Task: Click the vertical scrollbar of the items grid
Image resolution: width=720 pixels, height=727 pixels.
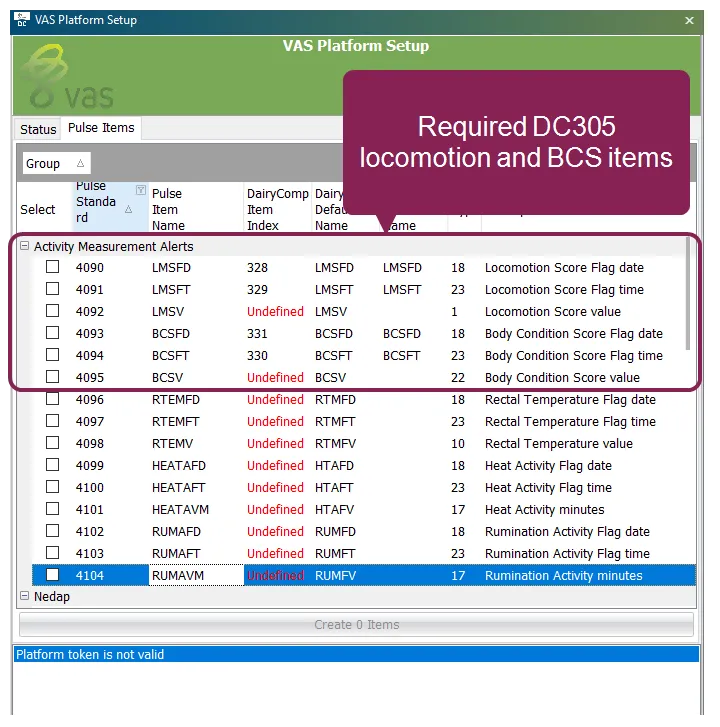Action: click(x=688, y=294)
